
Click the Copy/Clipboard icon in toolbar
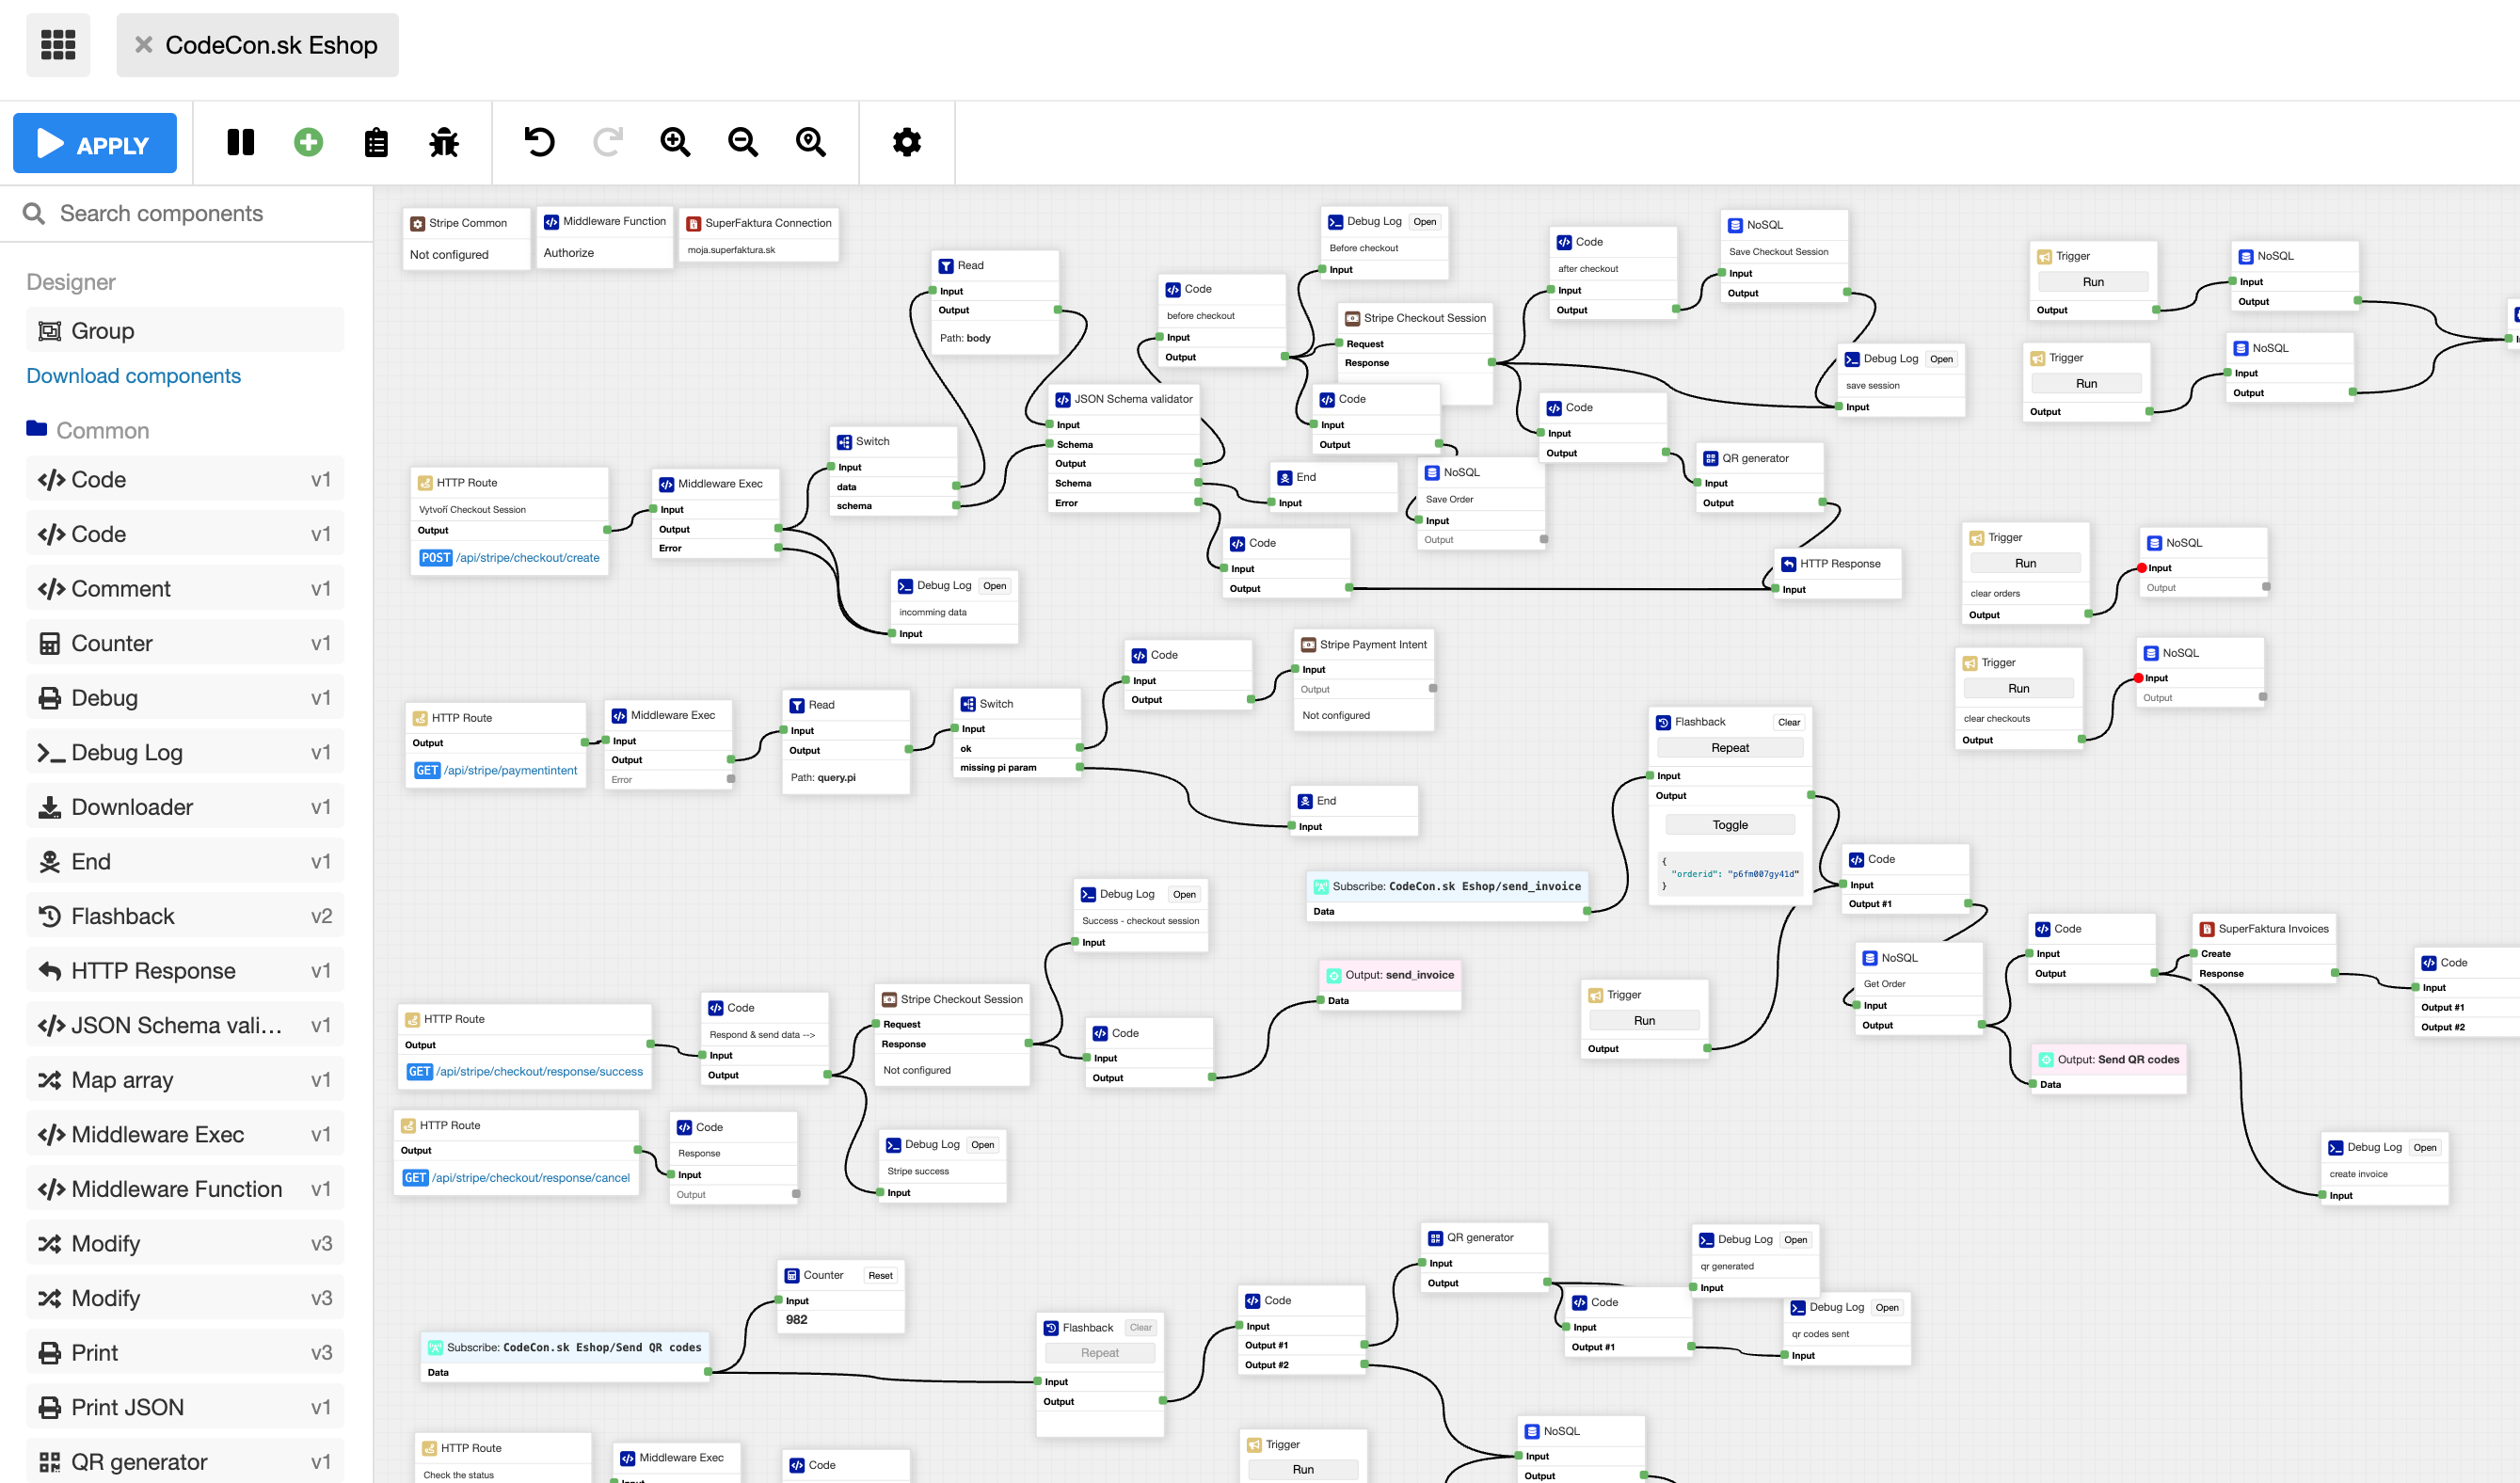[375, 143]
